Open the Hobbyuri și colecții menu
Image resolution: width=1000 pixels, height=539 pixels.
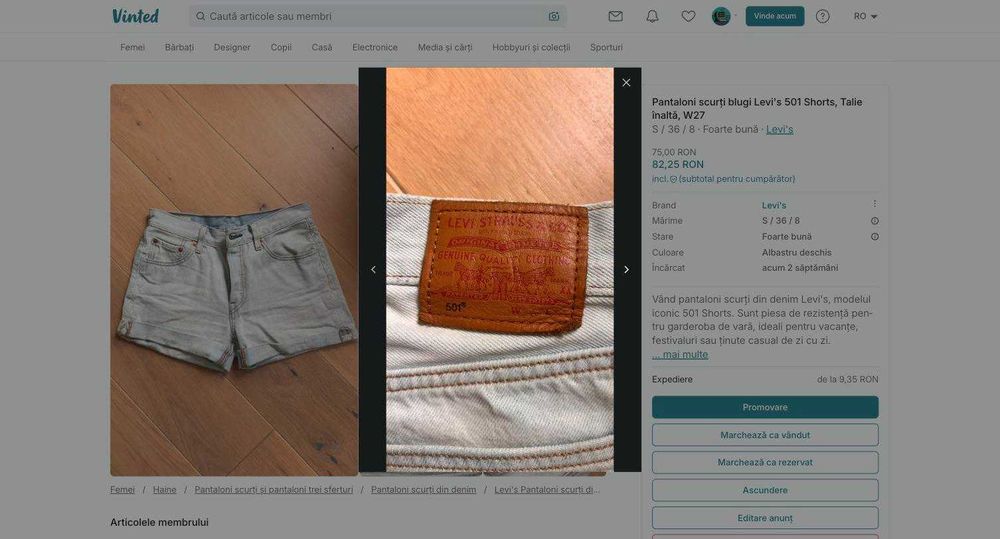(531, 47)
